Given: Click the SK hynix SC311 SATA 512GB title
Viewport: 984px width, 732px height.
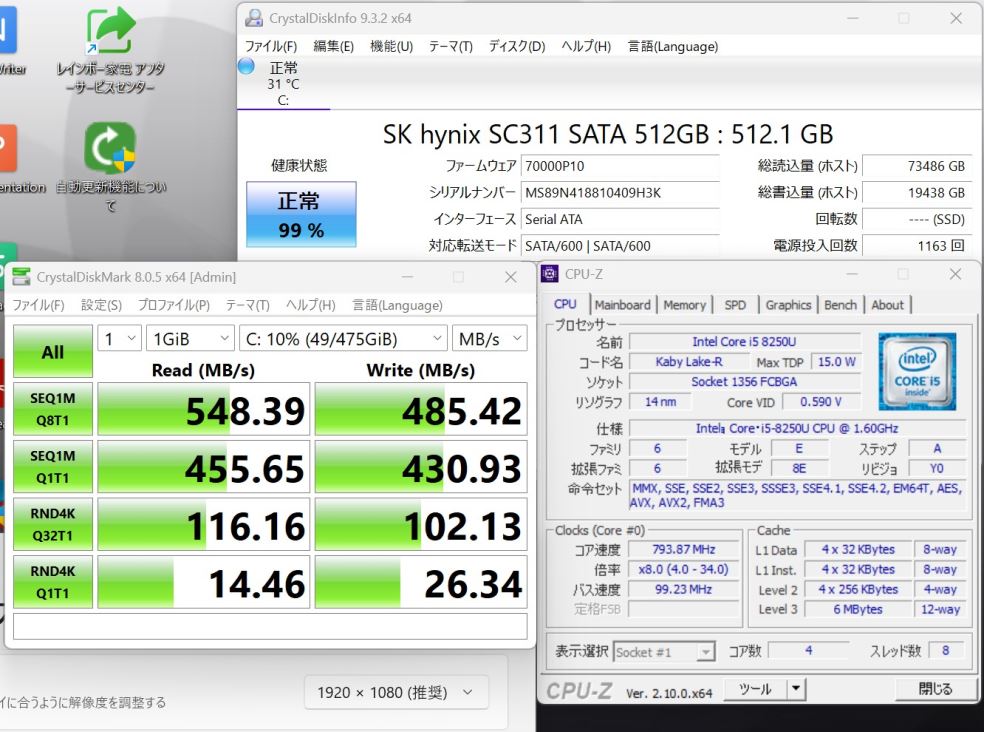Looking at the screenshot, I should [608, 134].
